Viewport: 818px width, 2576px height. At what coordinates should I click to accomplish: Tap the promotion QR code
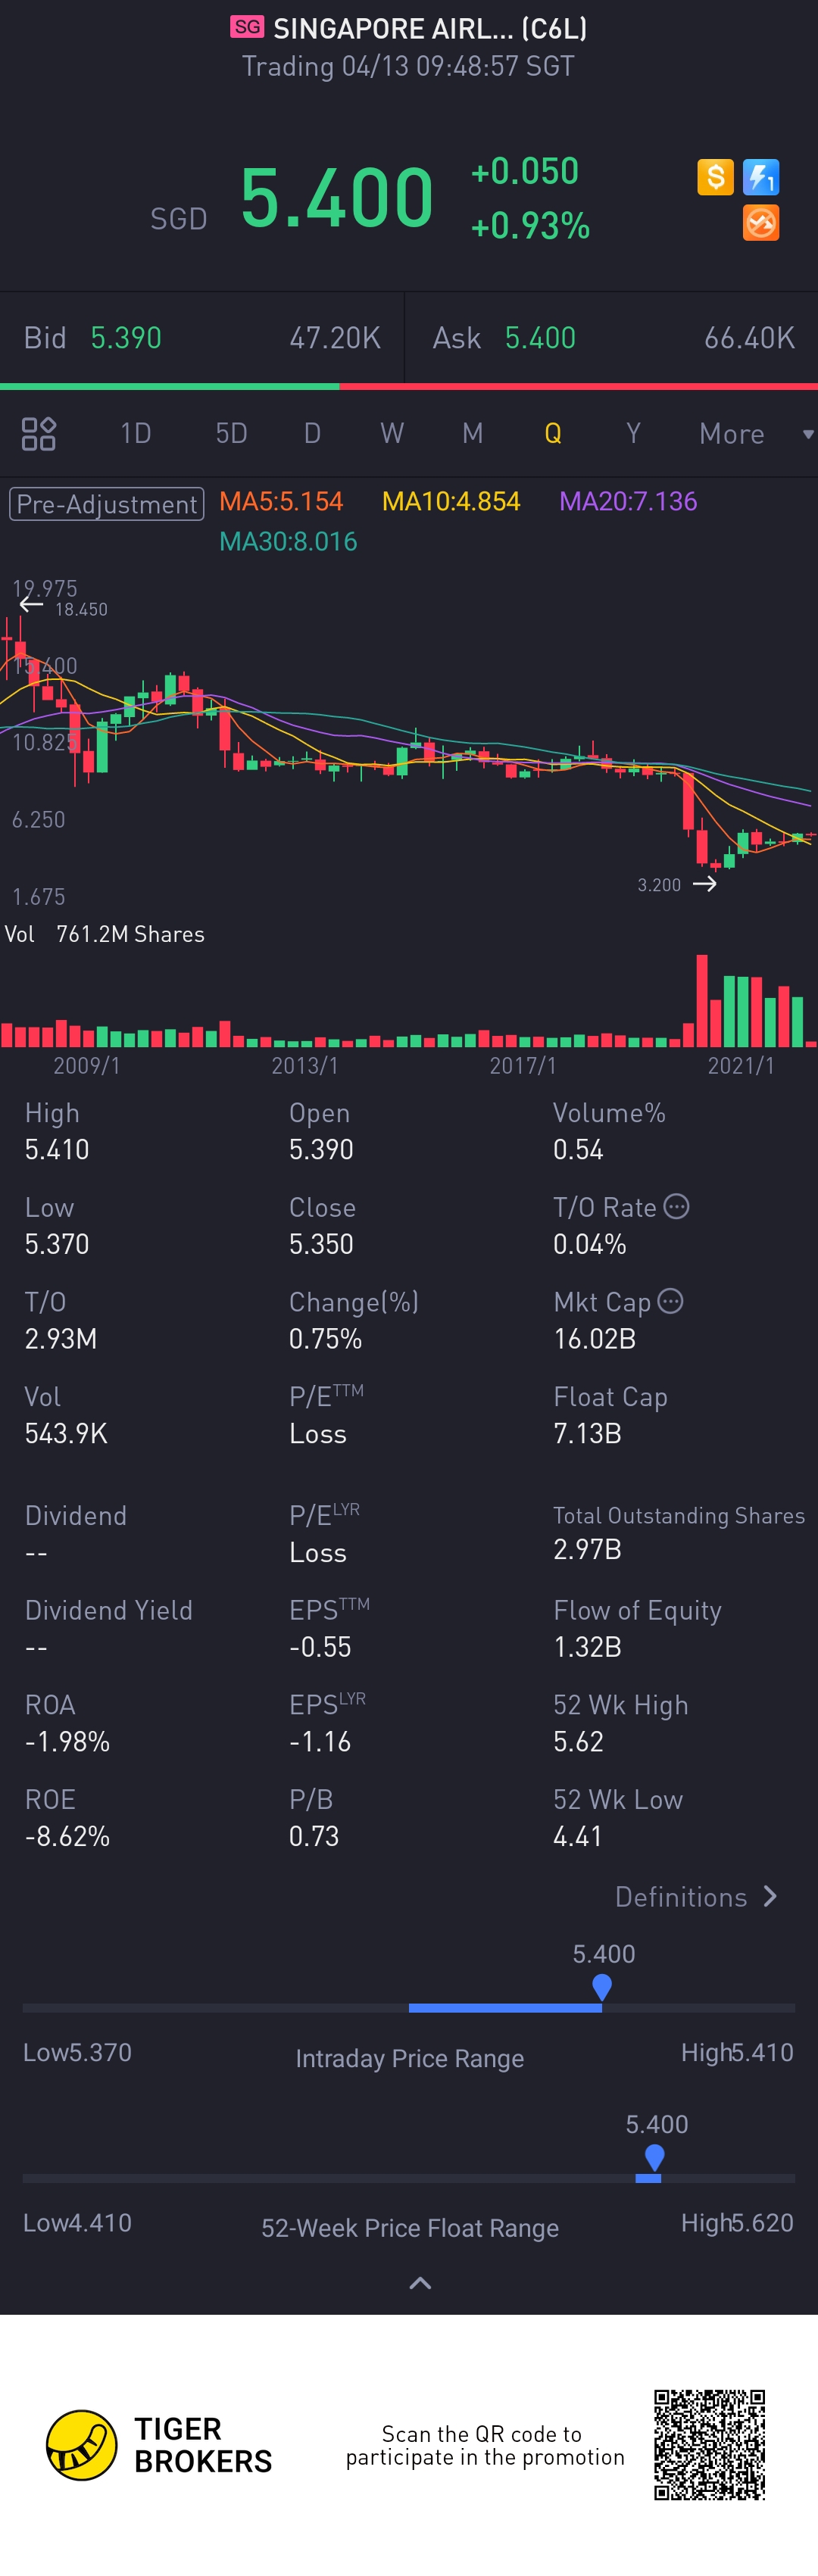point(709,2445)
